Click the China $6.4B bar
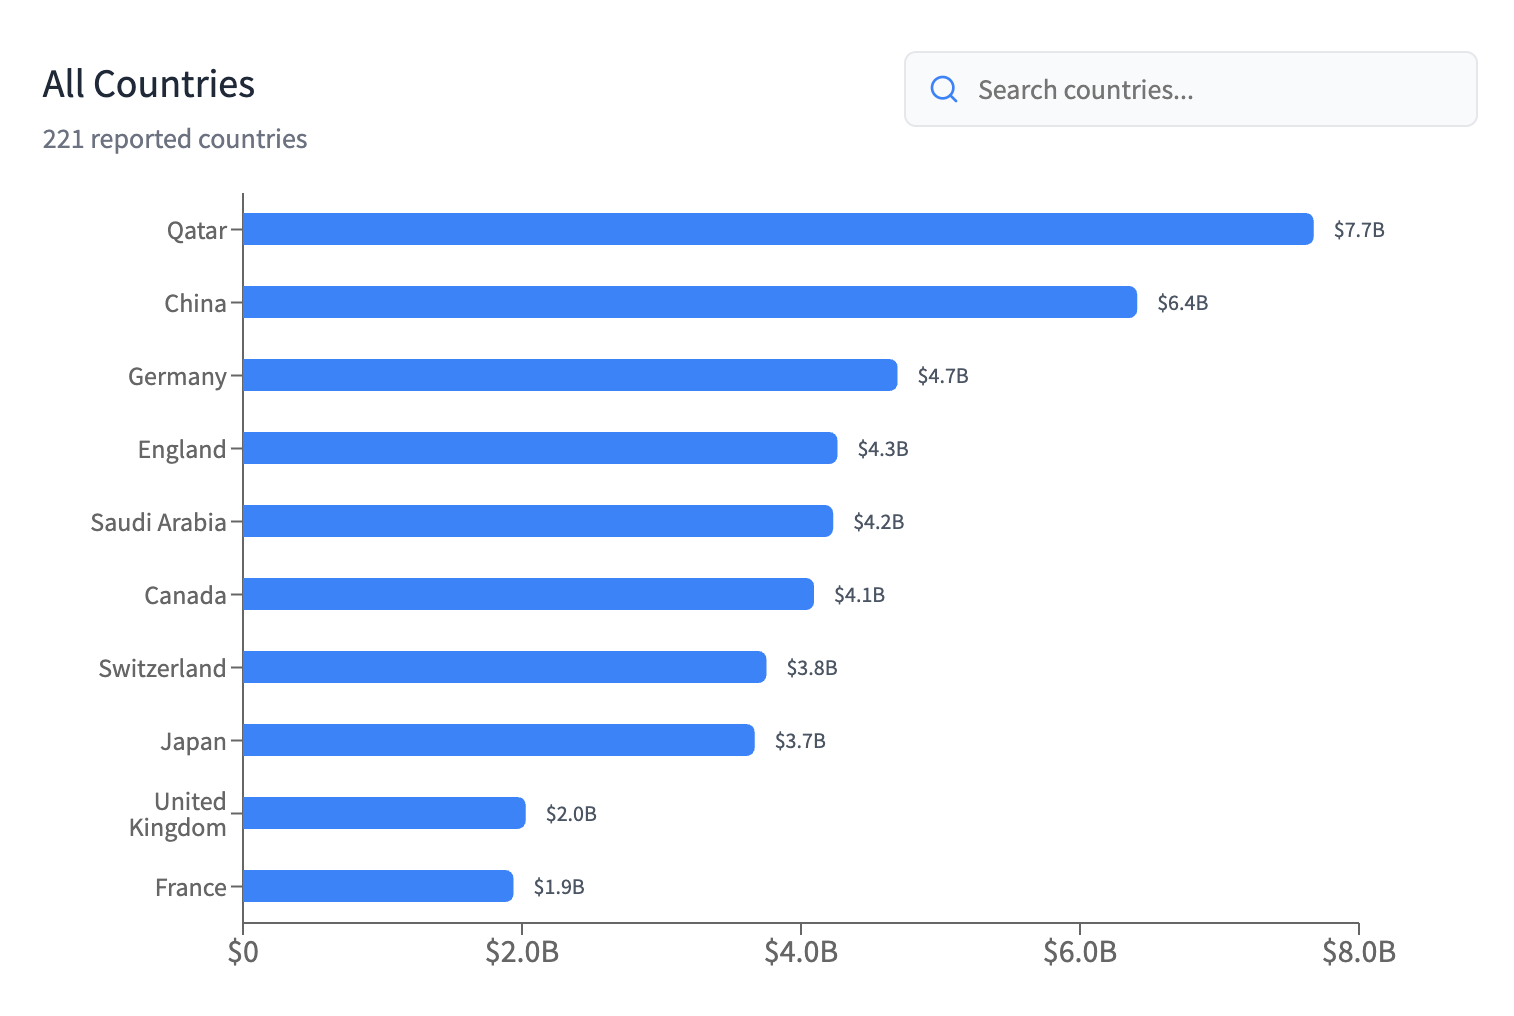The height and width of the screenshot is (1016, 1514). tap(690, 302)
